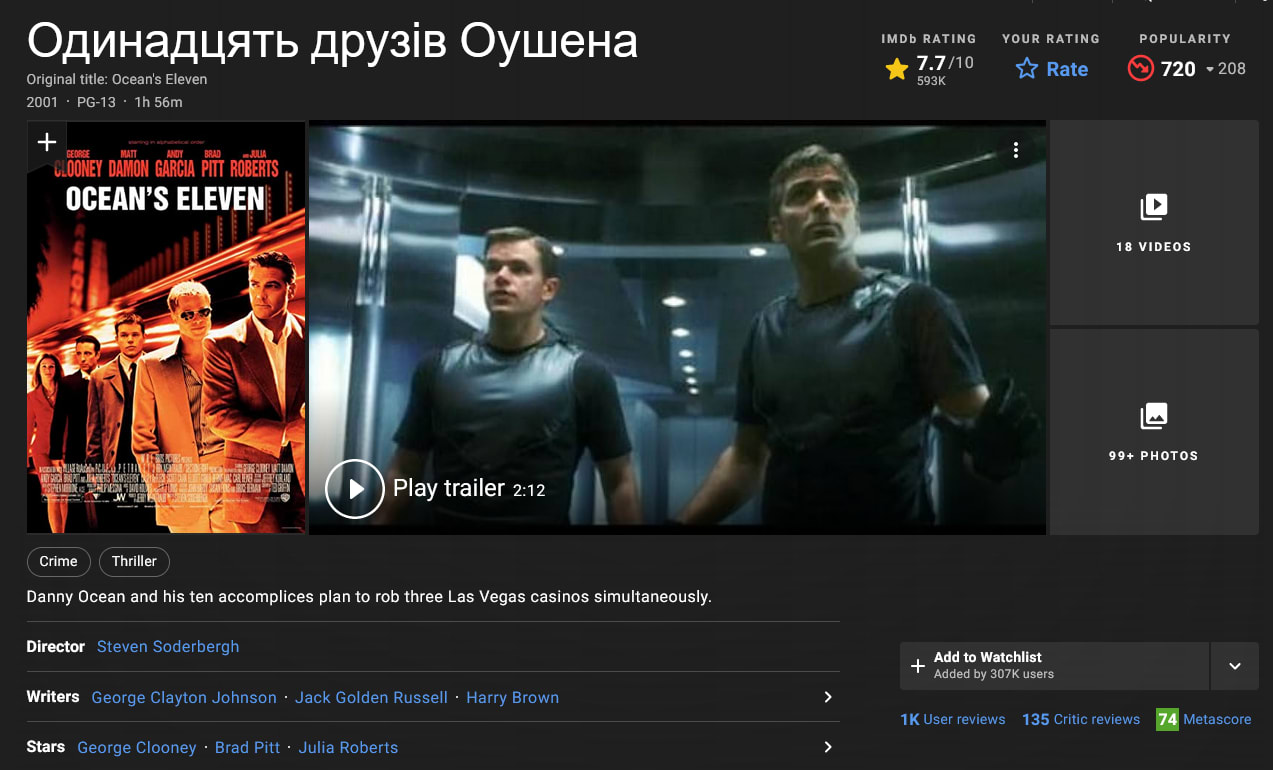
Task: Click the 720 popularity rank number
Action: click(x=1178, y=69)
